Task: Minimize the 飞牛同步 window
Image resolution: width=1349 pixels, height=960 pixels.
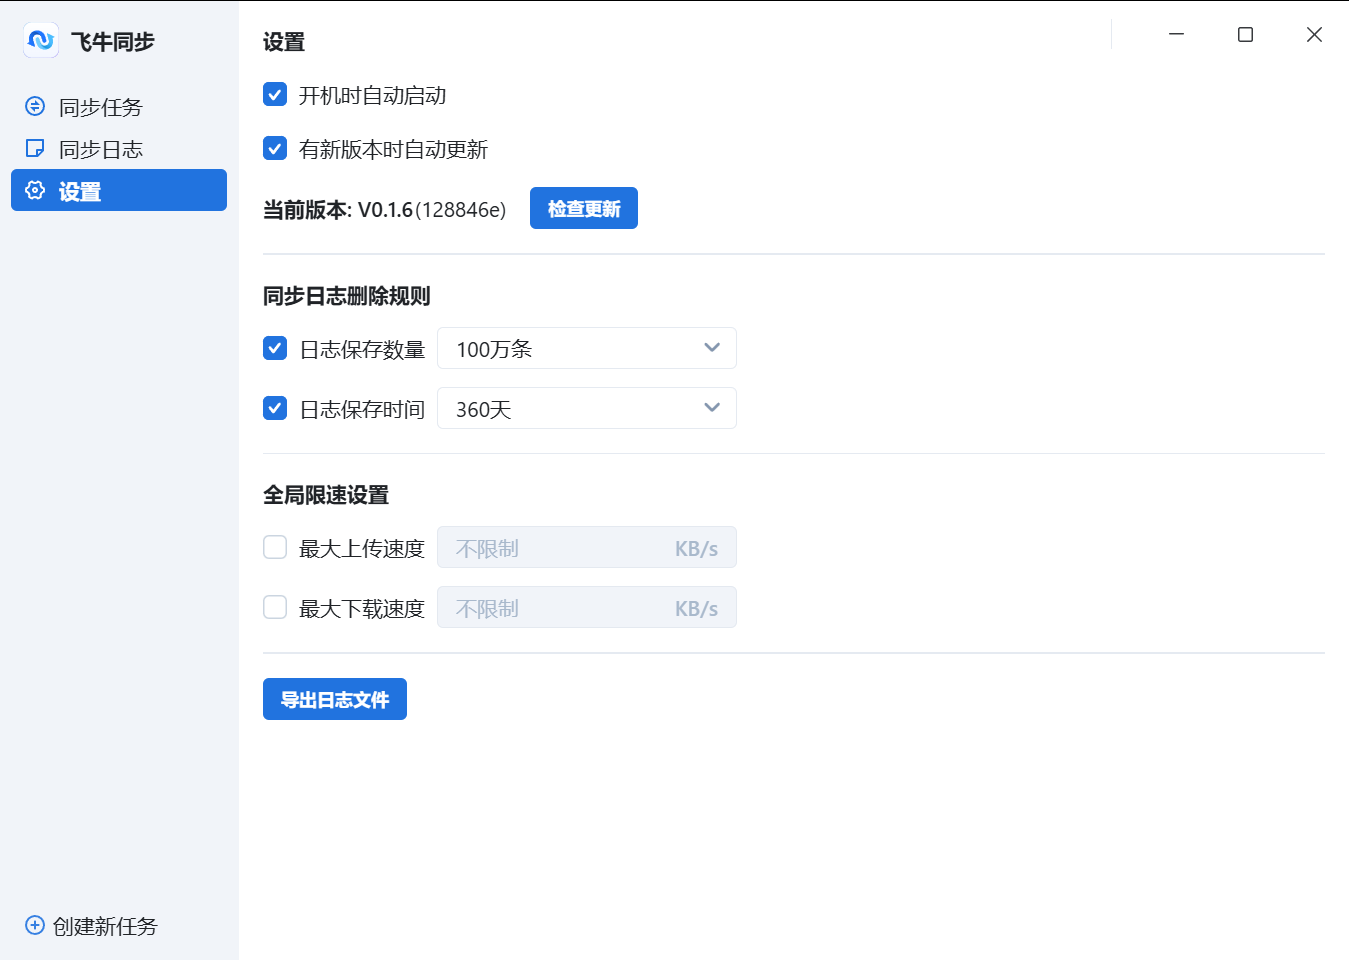Action: (x=1177, y=35)
